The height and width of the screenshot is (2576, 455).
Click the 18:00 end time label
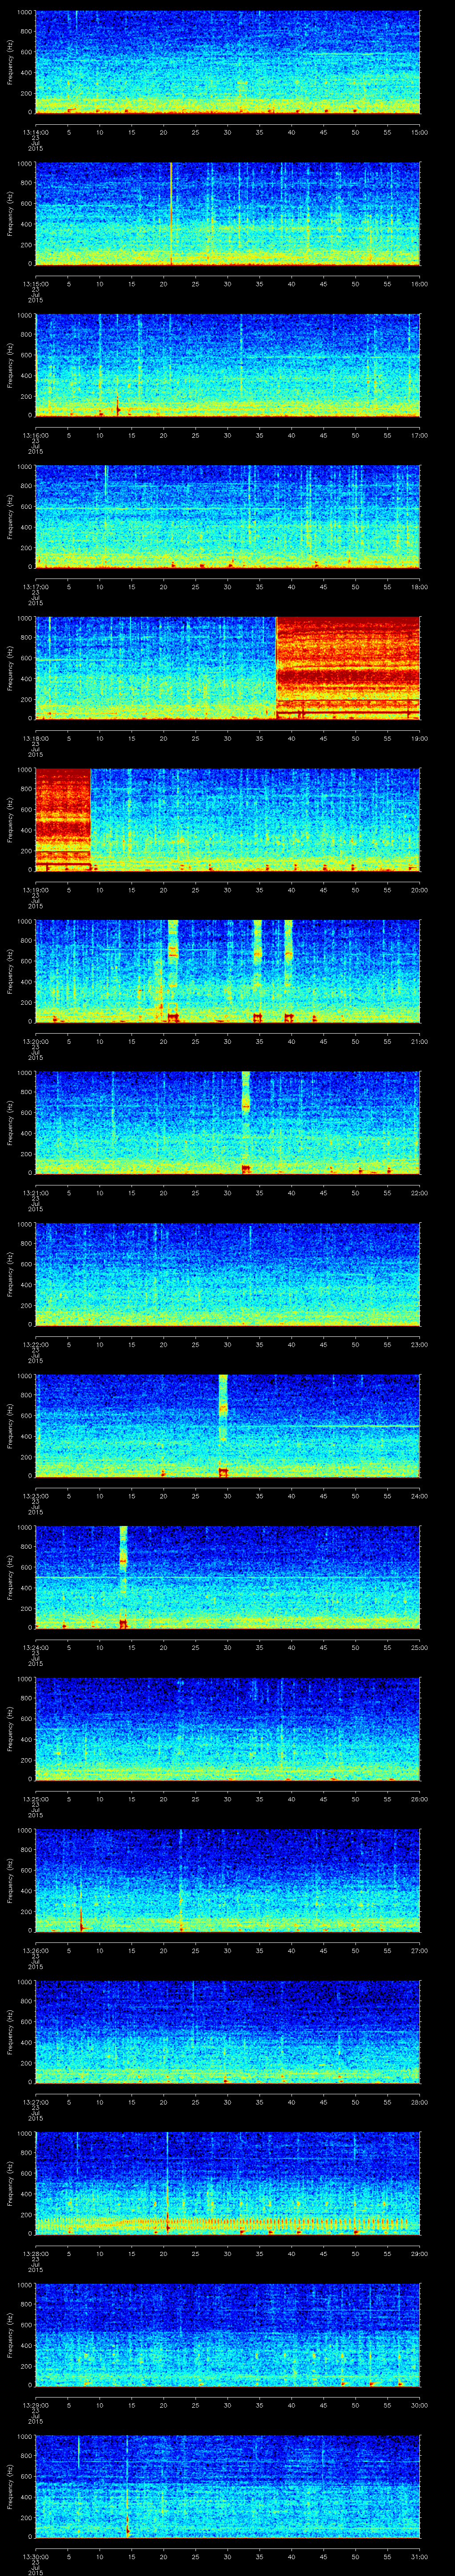[x=419, y=586]
